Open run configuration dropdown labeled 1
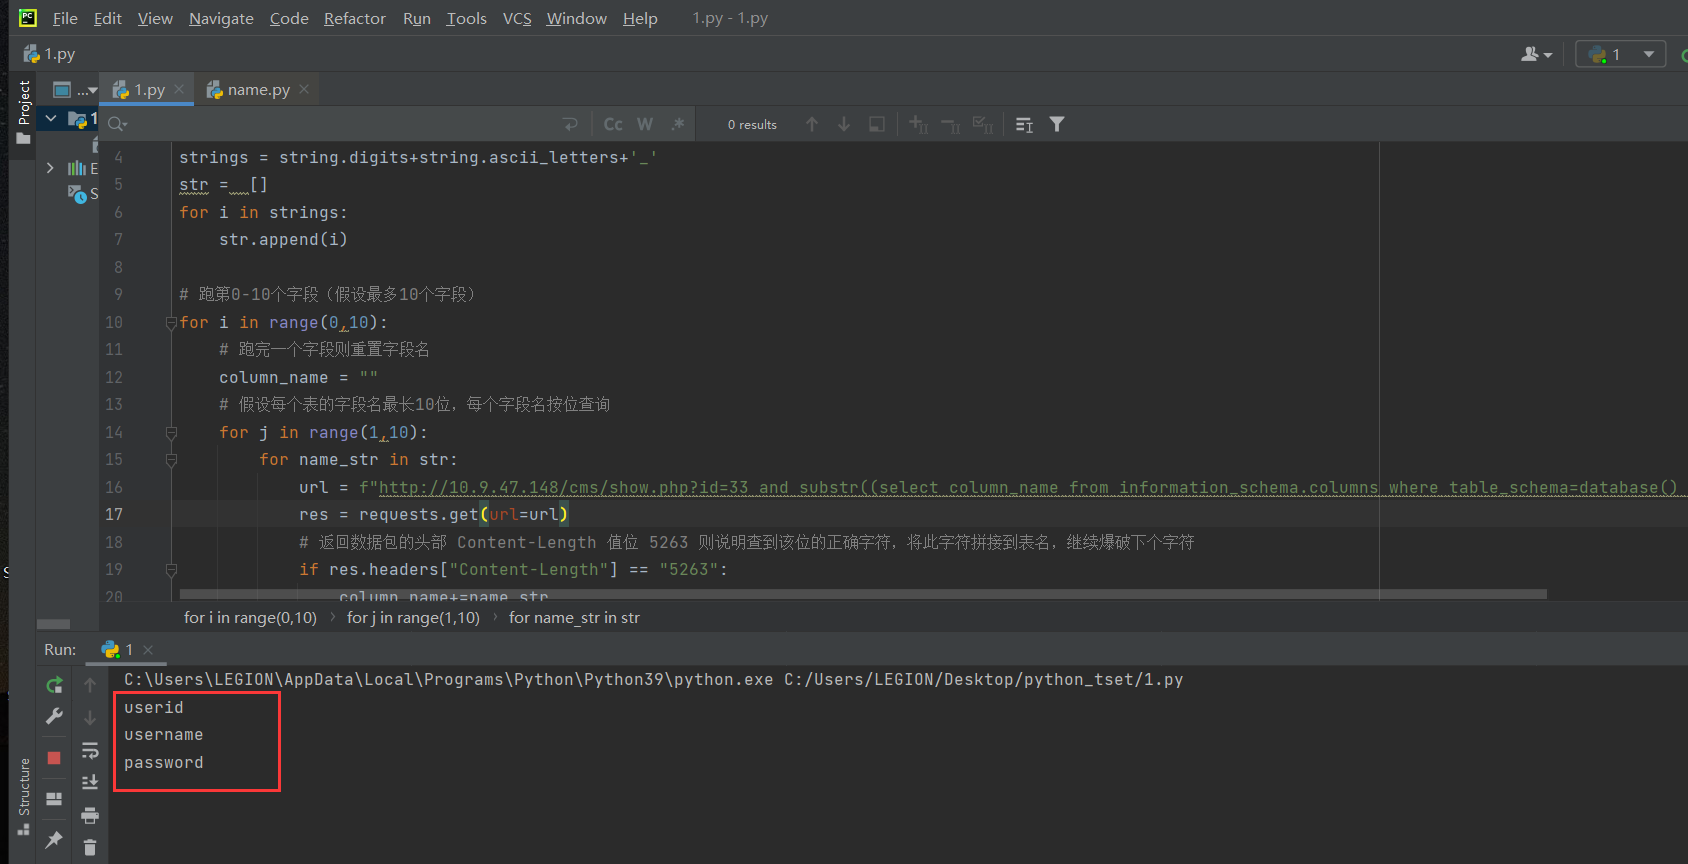The height and width of the screenshot is (864, 1688). tap(1621, 54)
